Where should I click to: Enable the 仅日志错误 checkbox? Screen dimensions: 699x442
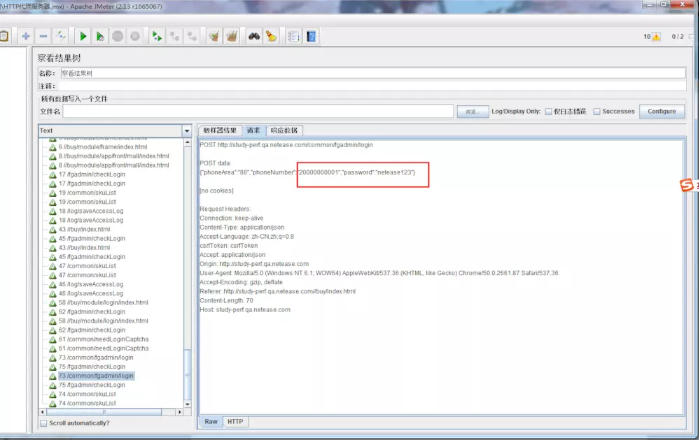[x=548, y=112]
